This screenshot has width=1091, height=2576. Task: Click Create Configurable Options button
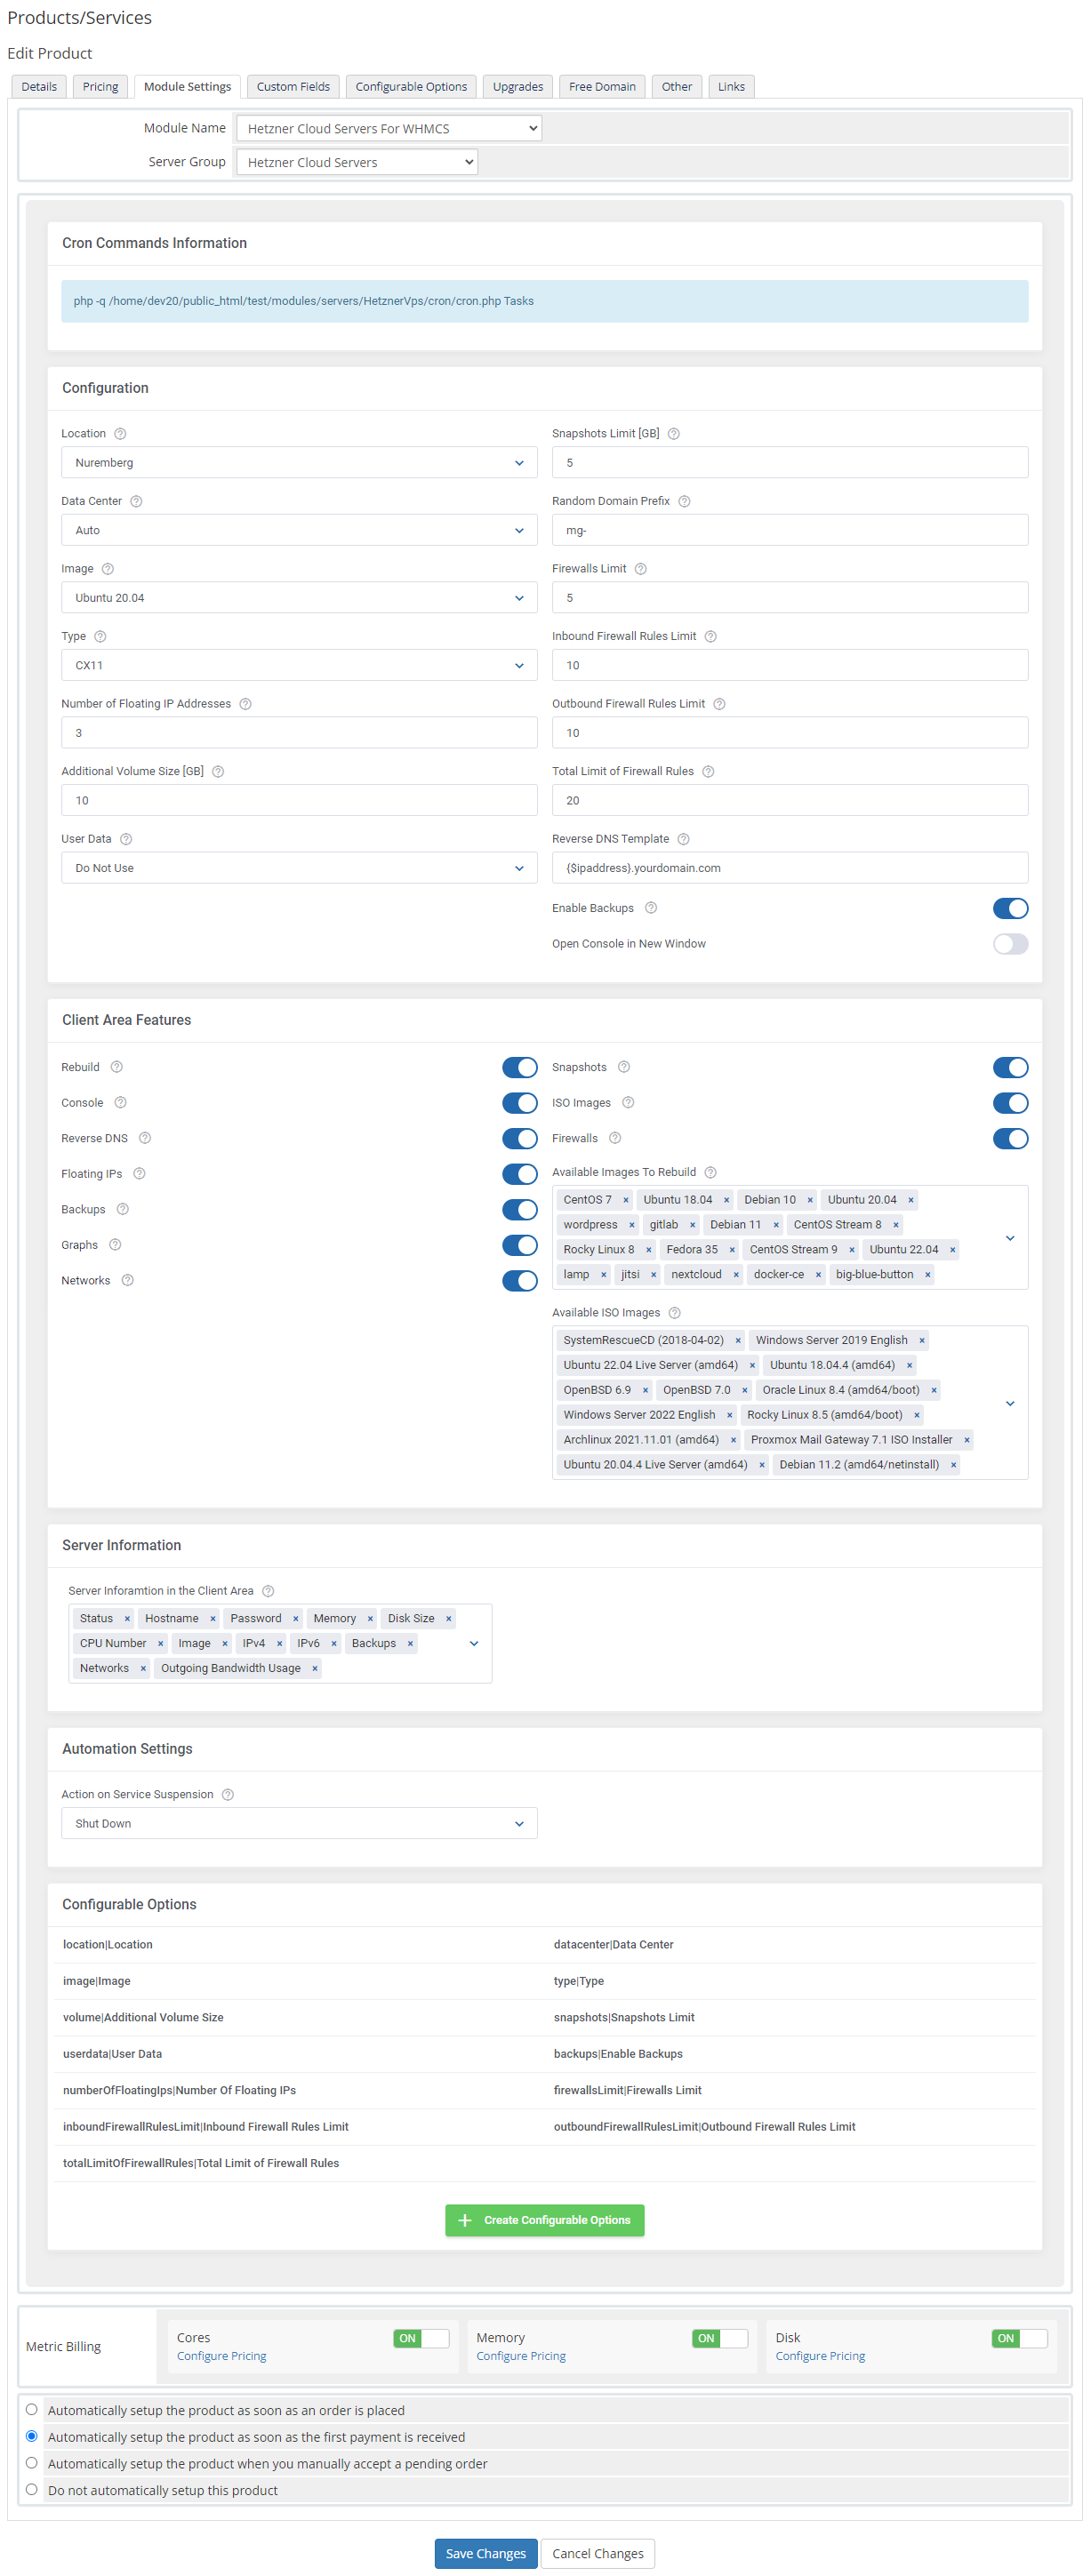[544, 2219]
